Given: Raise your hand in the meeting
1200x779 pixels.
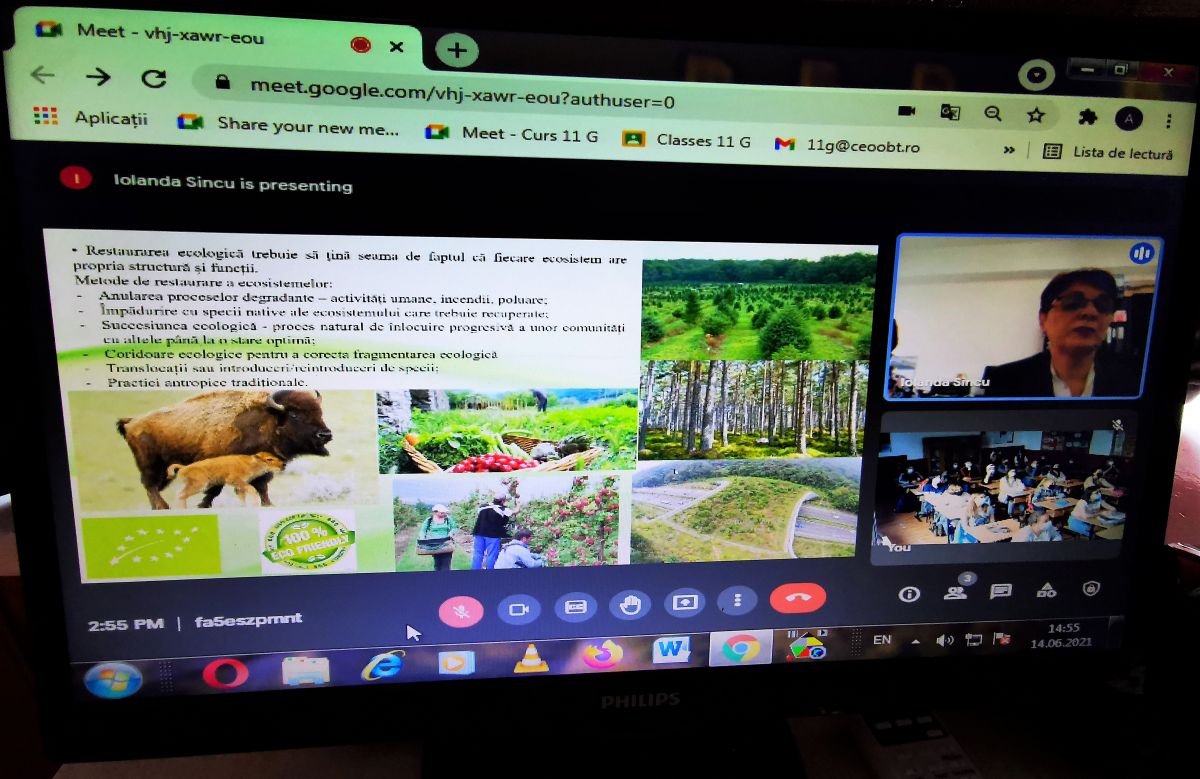Looking at the screenshot, I should (x=632, y=604).
